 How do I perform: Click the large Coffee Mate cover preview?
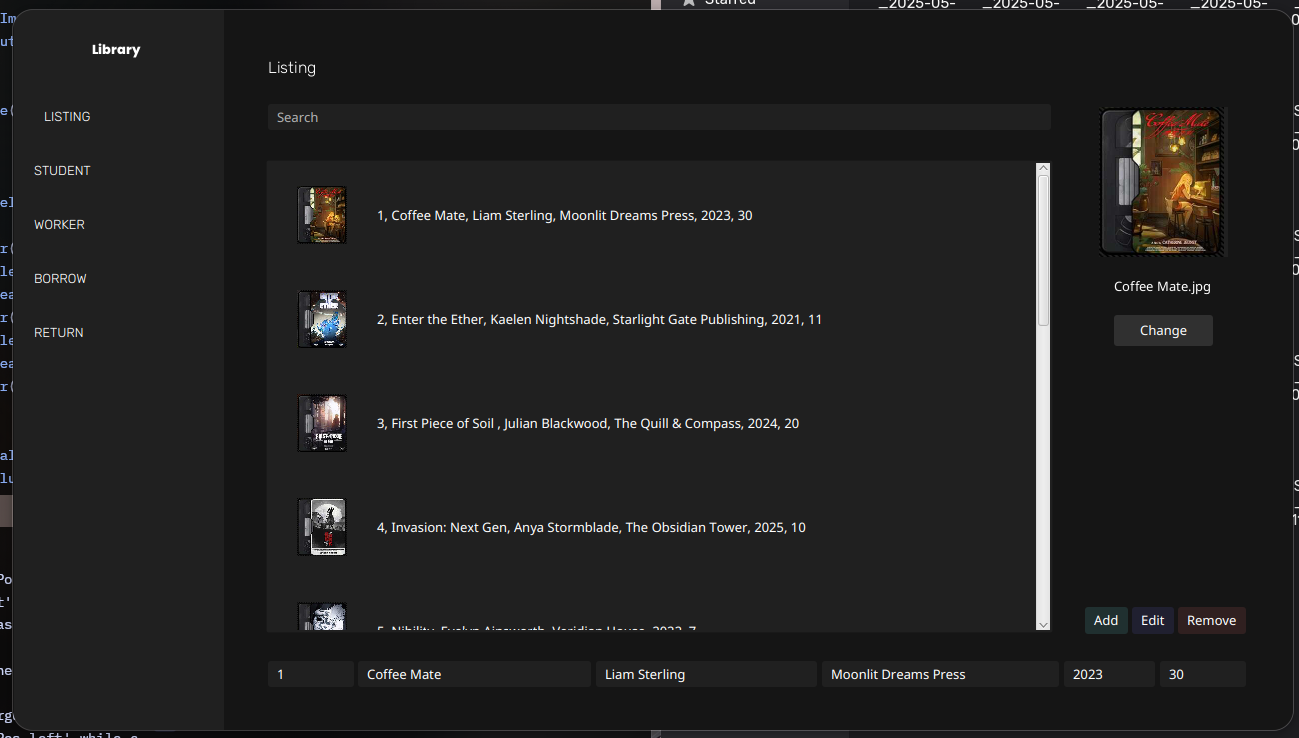coord(1162,182)
